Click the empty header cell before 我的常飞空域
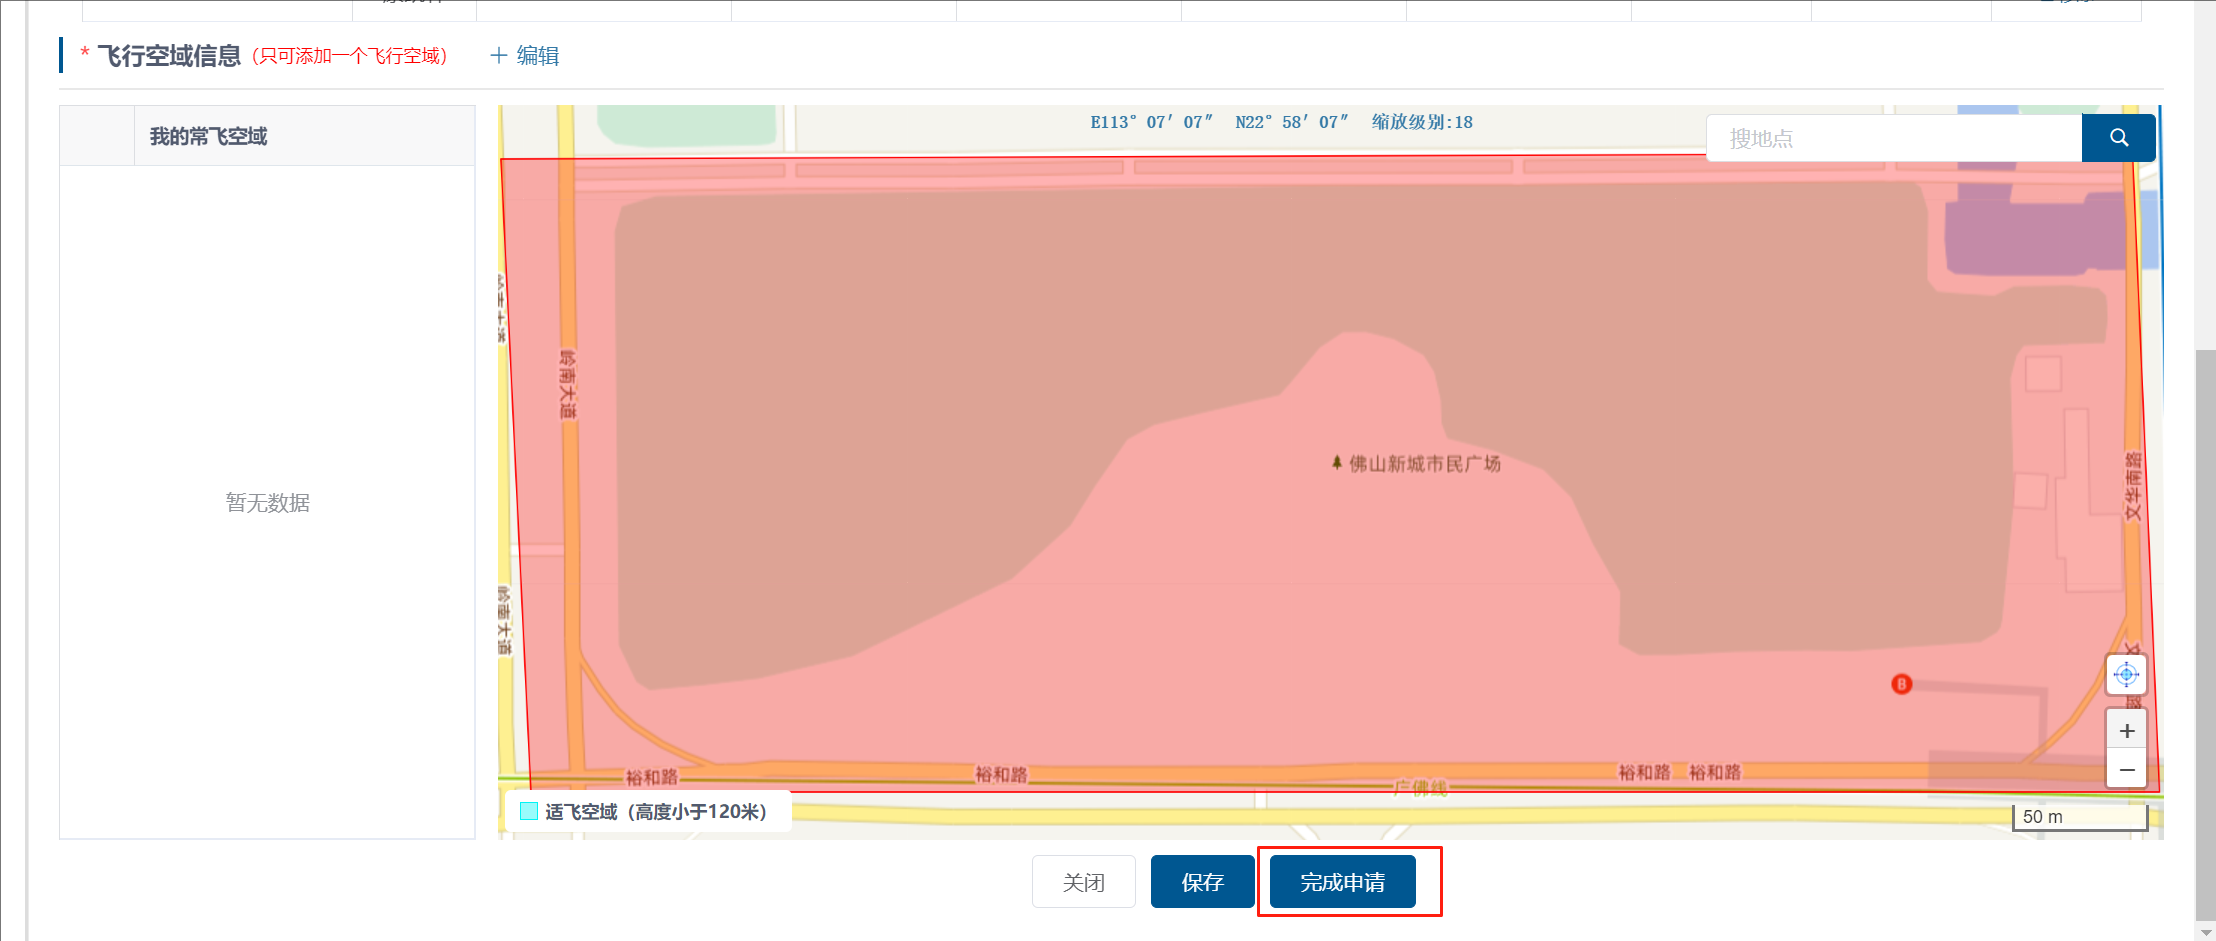Image resolution: width=2216 pixels, height=941 pixels. [97, 136]
